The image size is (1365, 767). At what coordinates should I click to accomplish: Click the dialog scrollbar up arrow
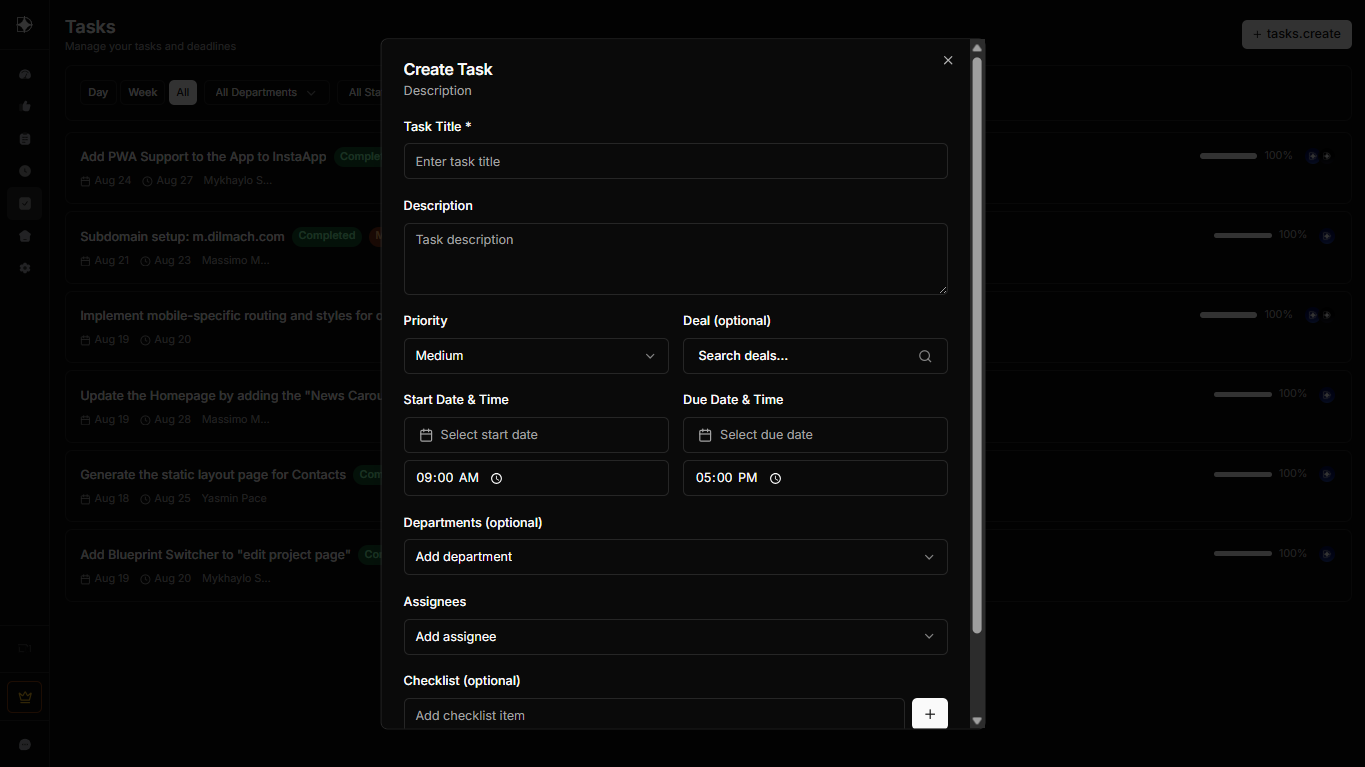pyautogui.click(x=977, y=47)
